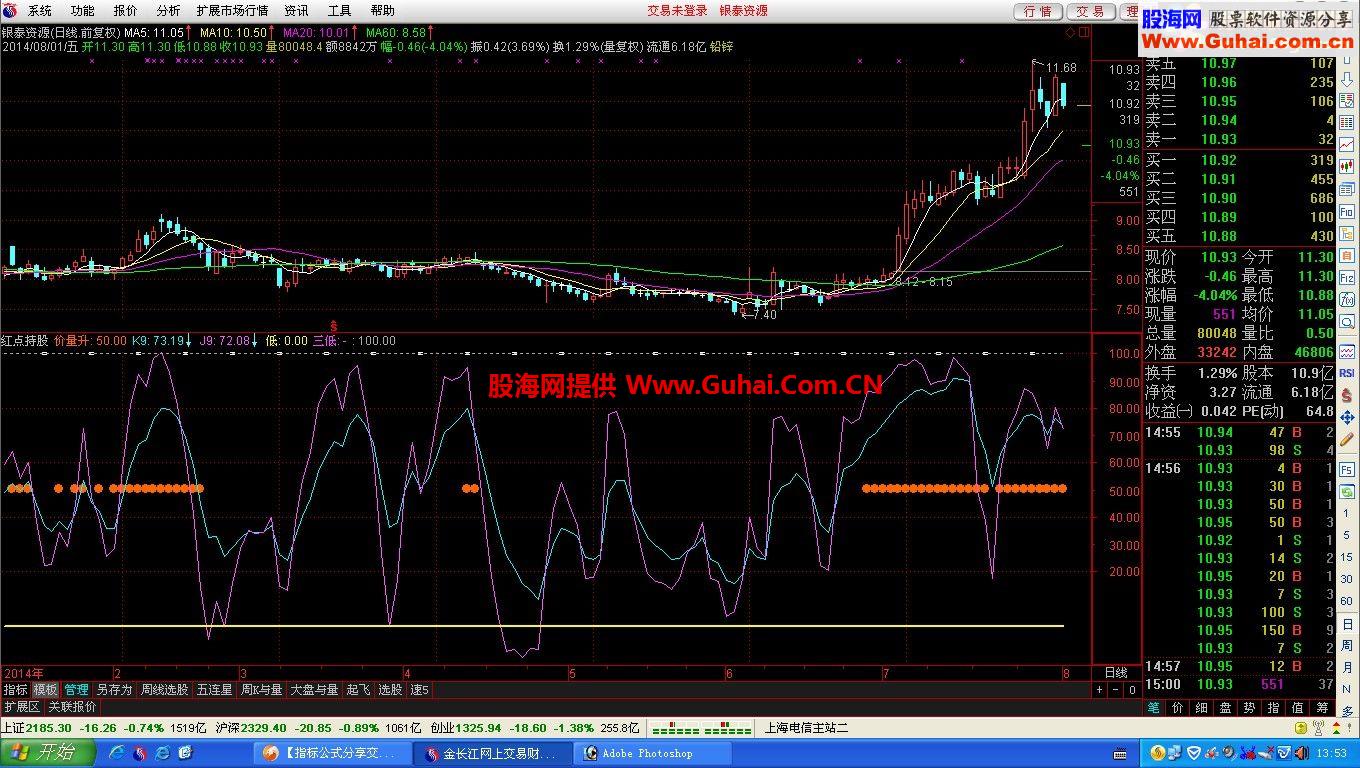
Task: Click the 另存为 template button
Action: pyautogui.click(x=114, y=690)
